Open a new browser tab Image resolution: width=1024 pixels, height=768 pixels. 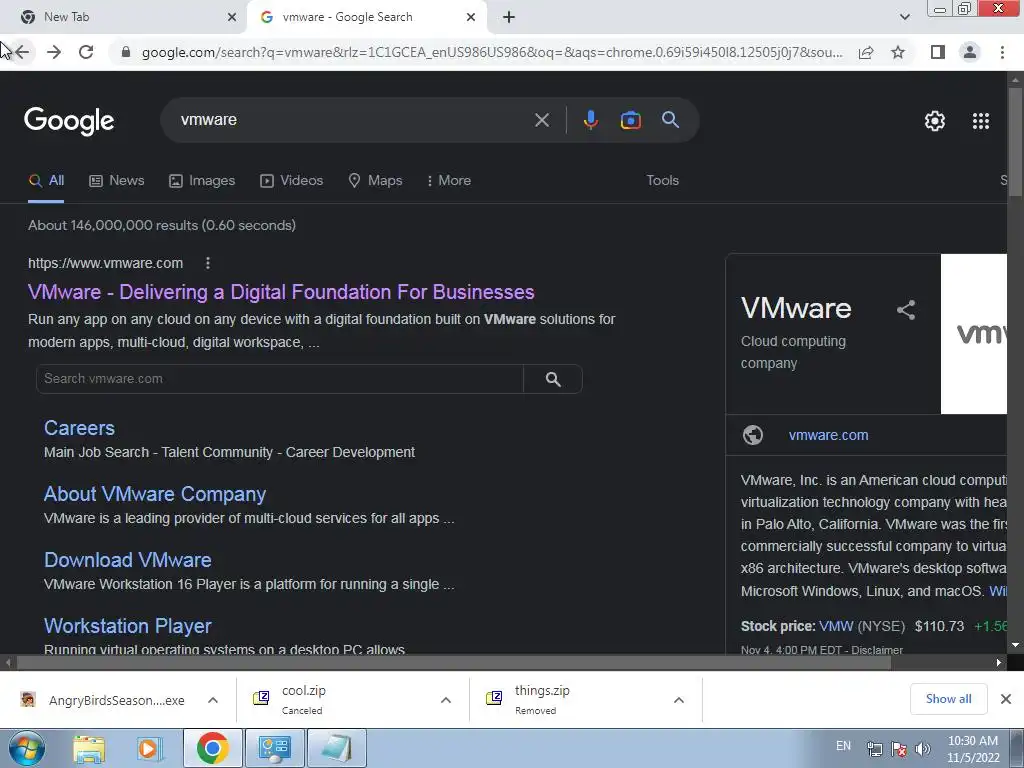tap(509, 17)
